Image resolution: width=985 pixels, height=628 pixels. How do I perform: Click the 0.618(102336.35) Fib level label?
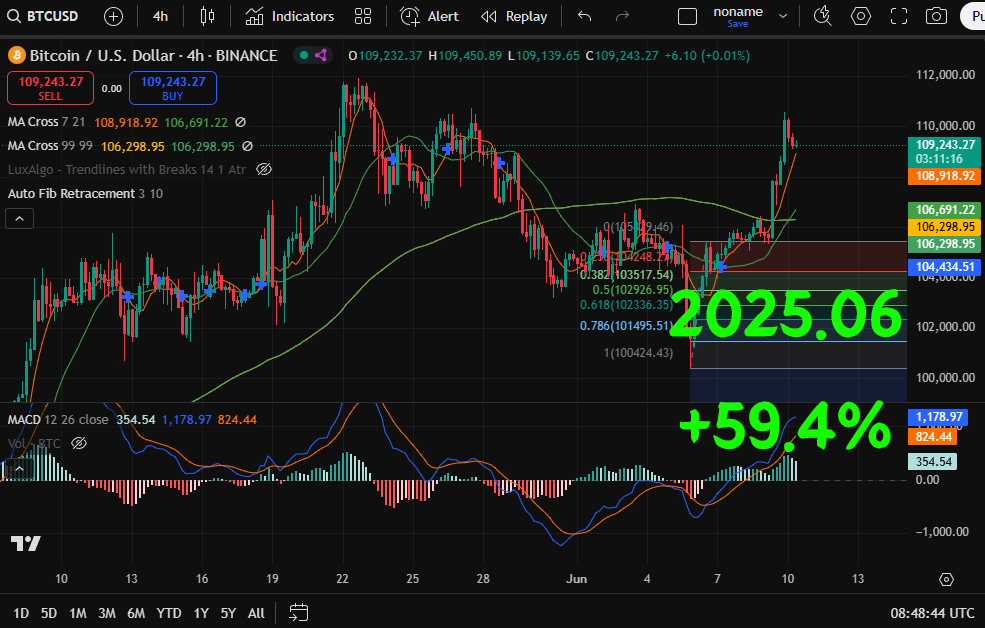point(626,305)
